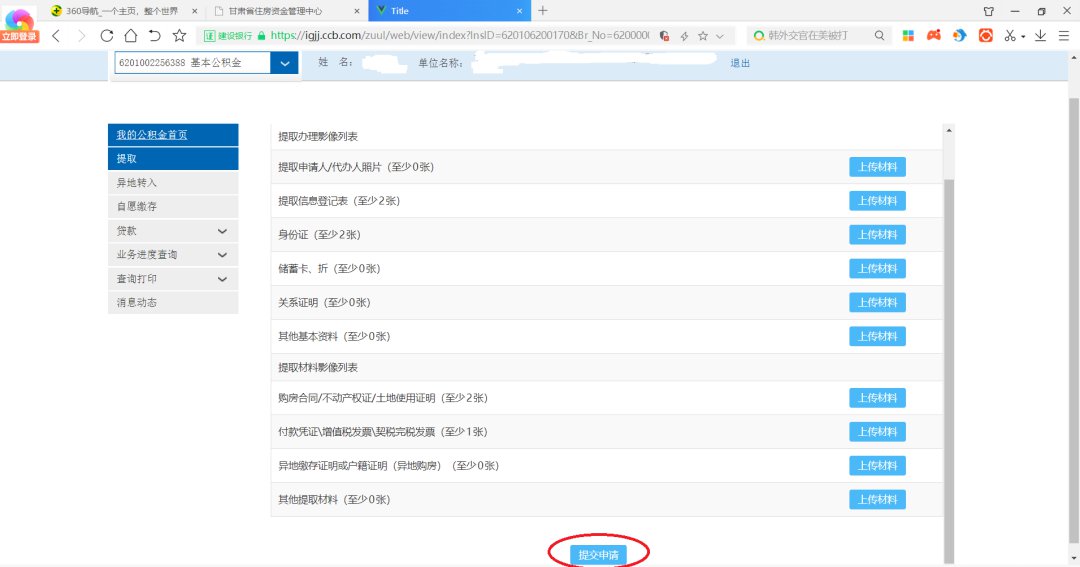Click 提交申请 button

[x=599, y=554]
